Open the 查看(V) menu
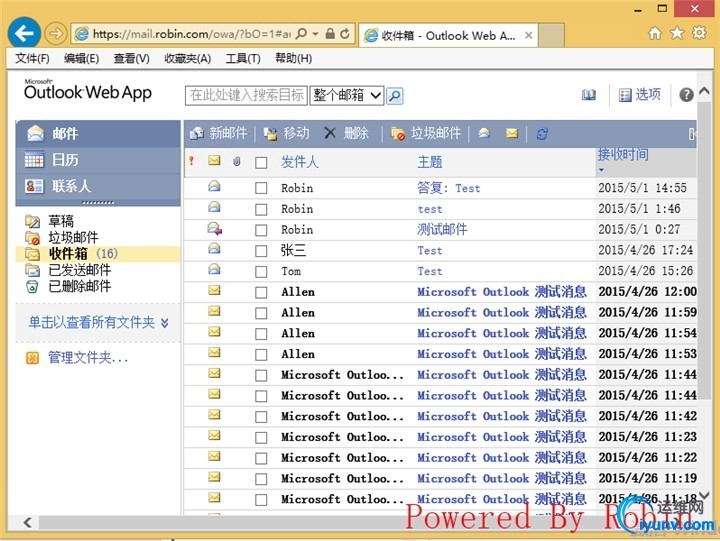Viewport: 720px width, 541px height. pyautogui.click(x=131, y=58)
